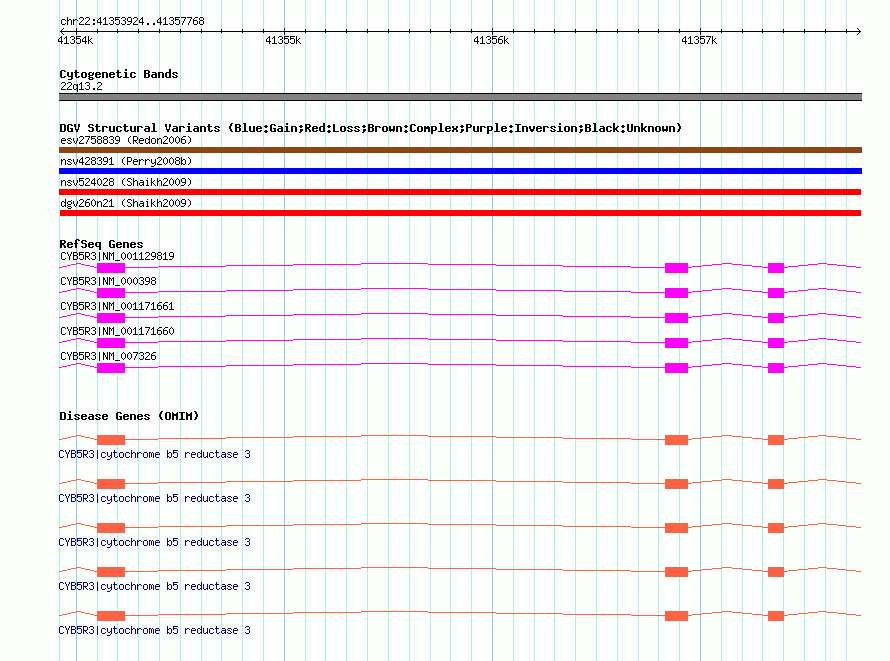Open the fourth OMIM CYB5R3|cytochrome b5 reductase 3 link
The width and height of the screenshot is (890, 661).
point(154,586)
